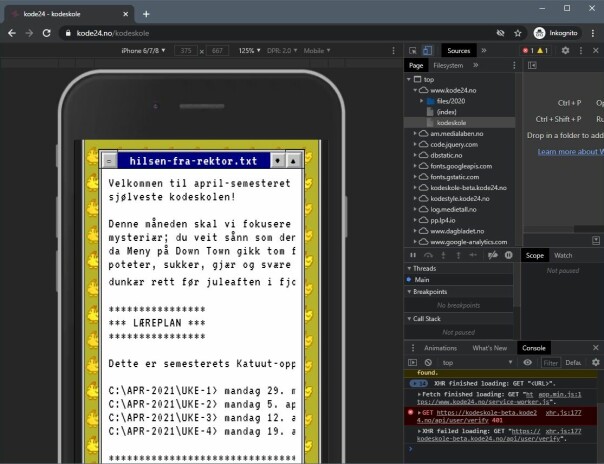Collapse the top frame tree node

(409, 79)
